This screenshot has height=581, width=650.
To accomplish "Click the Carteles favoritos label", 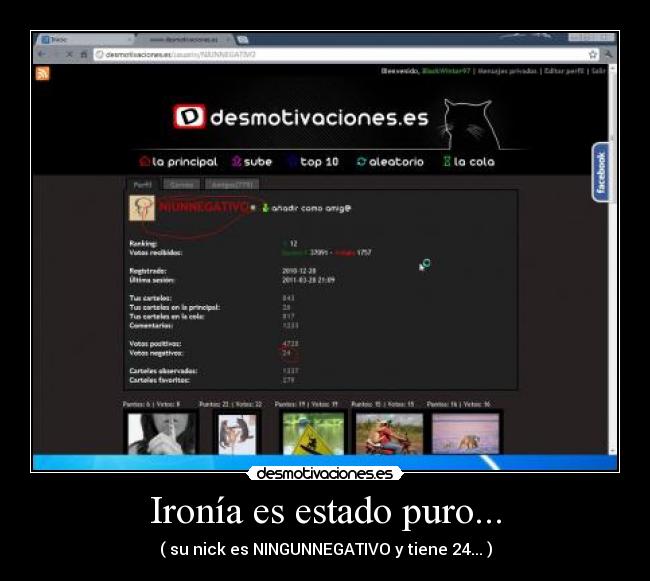I will 160,380.
